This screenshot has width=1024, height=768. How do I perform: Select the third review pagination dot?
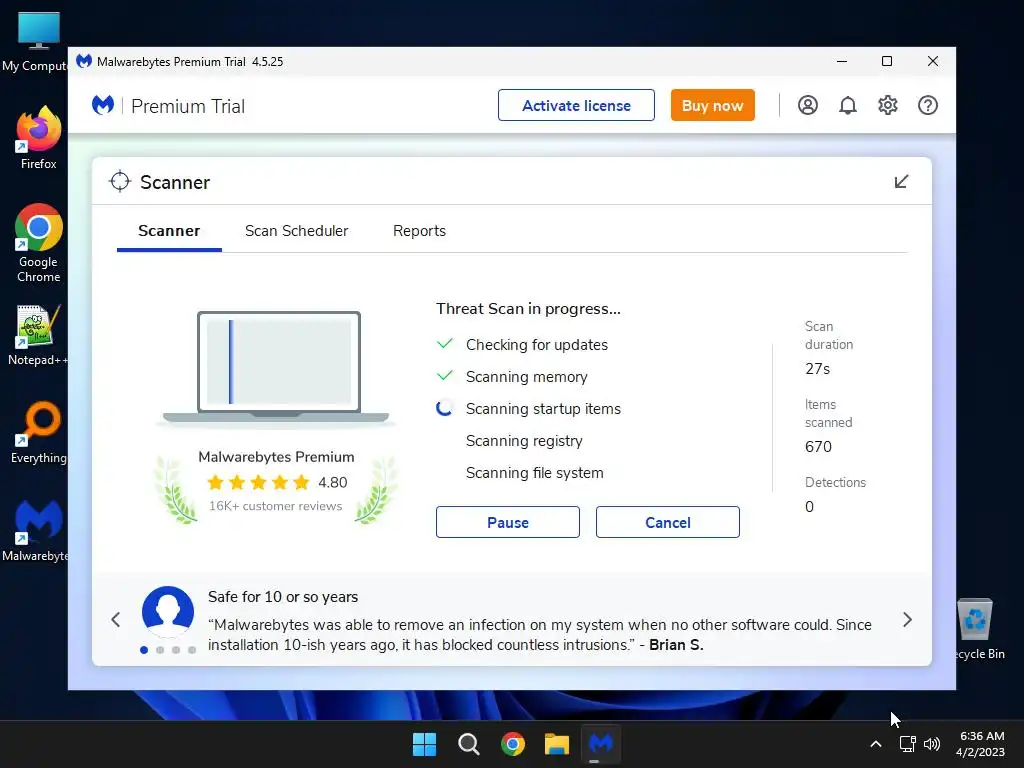point(176,650)
